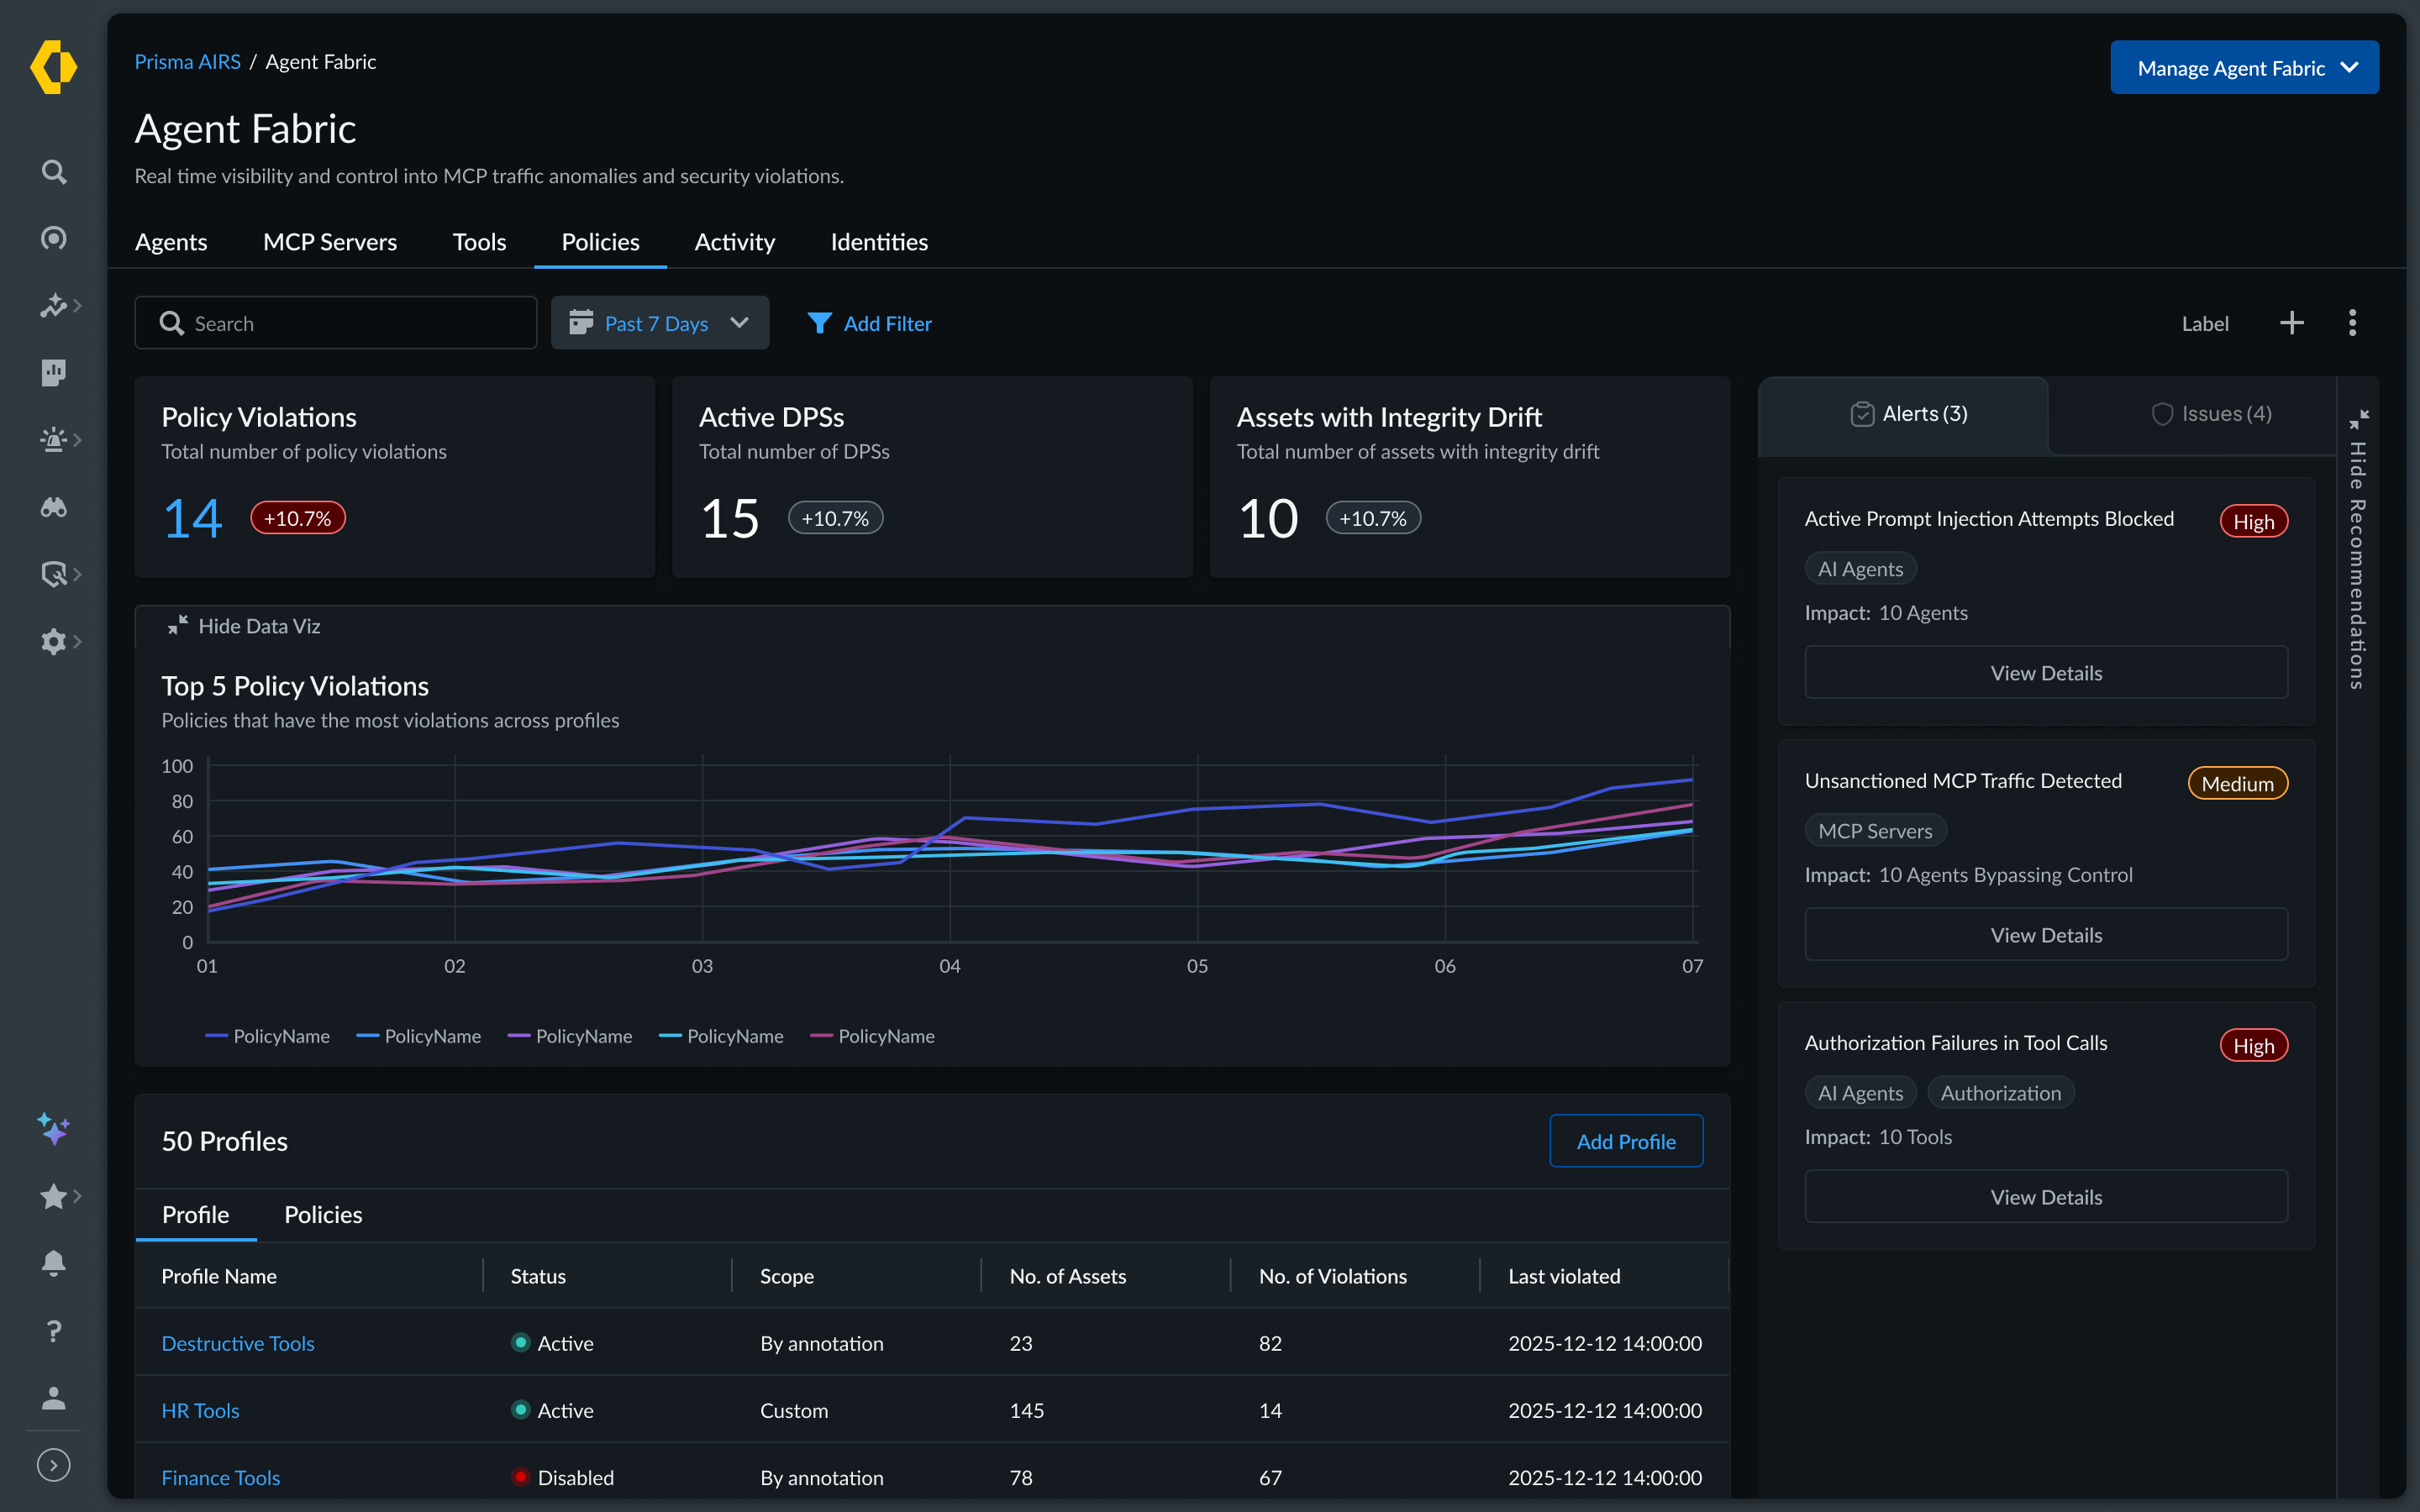This screenshot has width=2420, height=1512.
Task: Expand the gear settings sidebar chevron
Action: (78, 641)
